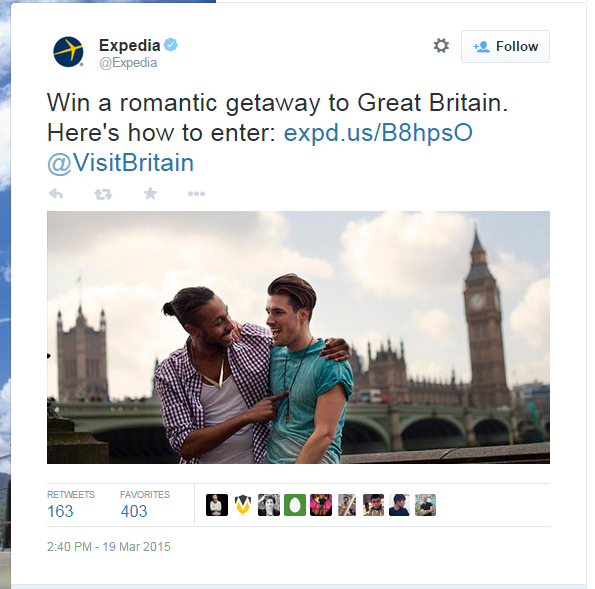Click the reply arrow icon
Viewport: 595px width, 589px height.
pyautogui.click(x=56, y=194)
